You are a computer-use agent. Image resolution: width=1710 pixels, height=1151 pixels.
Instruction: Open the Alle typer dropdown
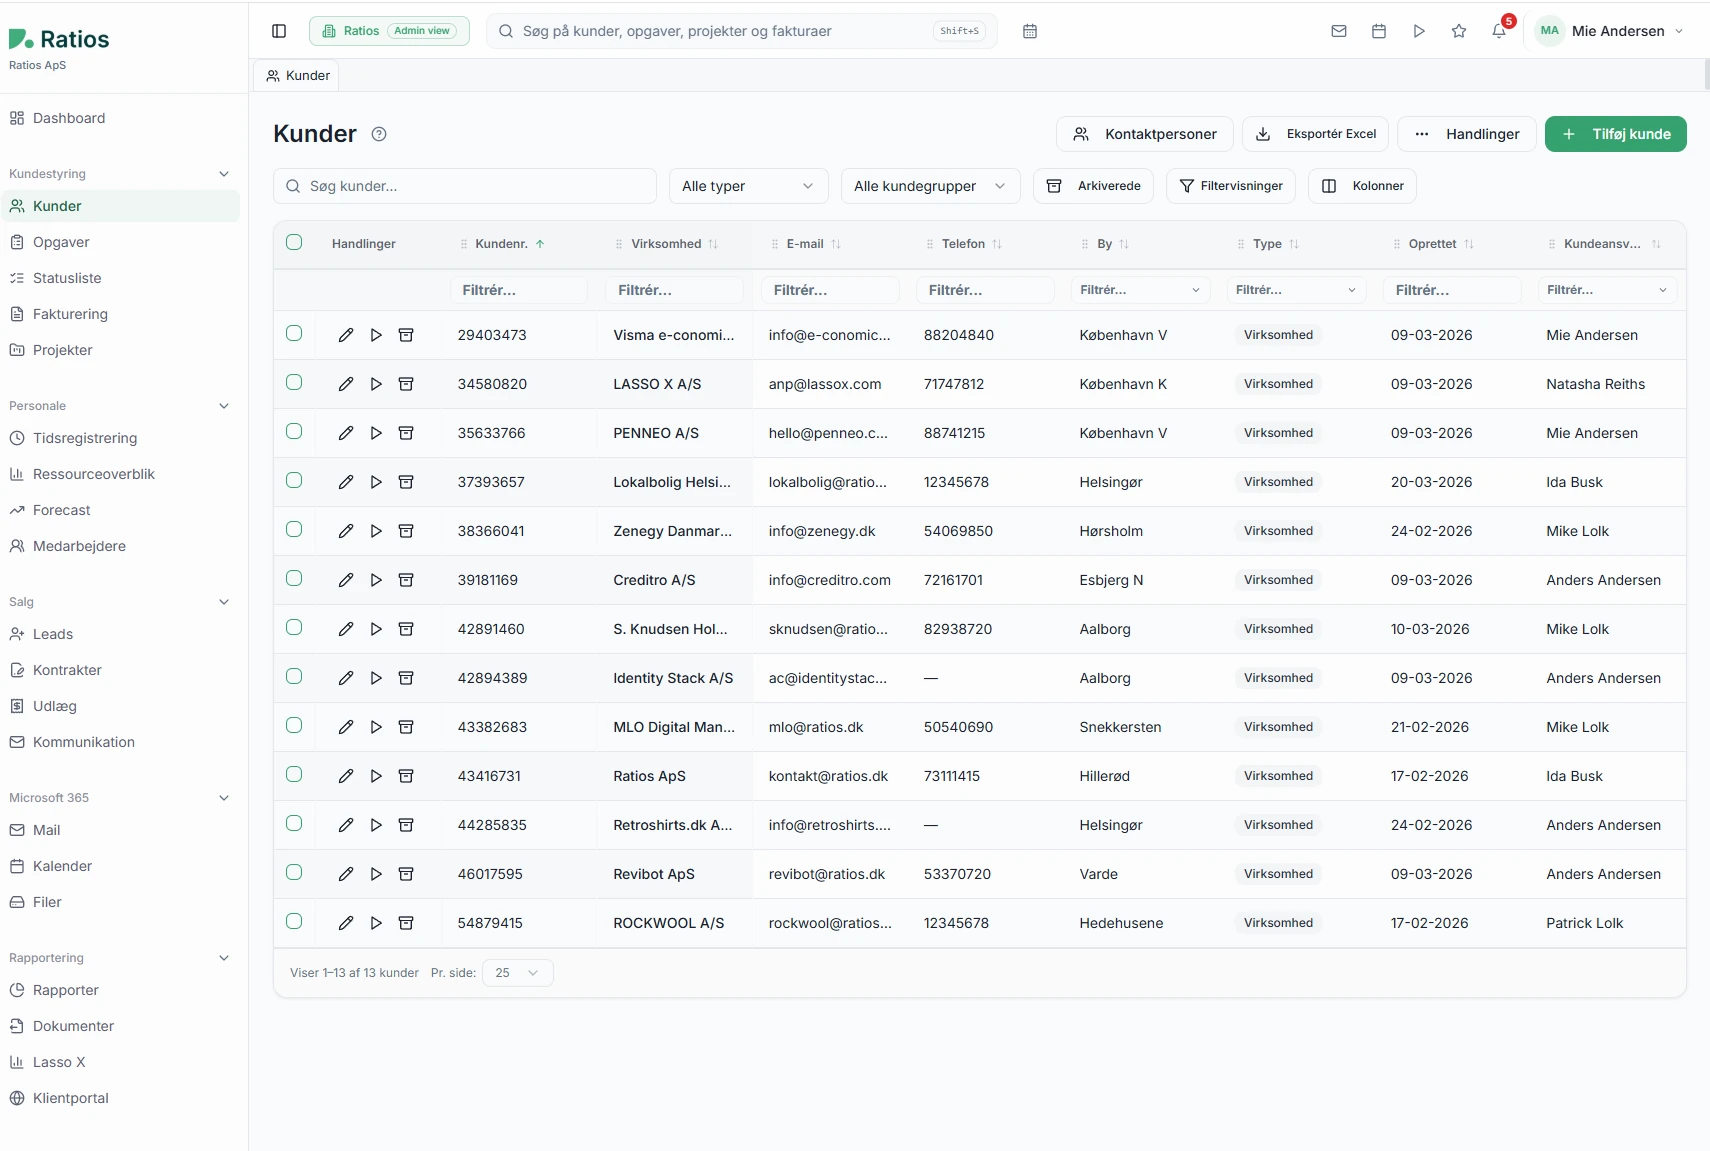pos(748,186)
